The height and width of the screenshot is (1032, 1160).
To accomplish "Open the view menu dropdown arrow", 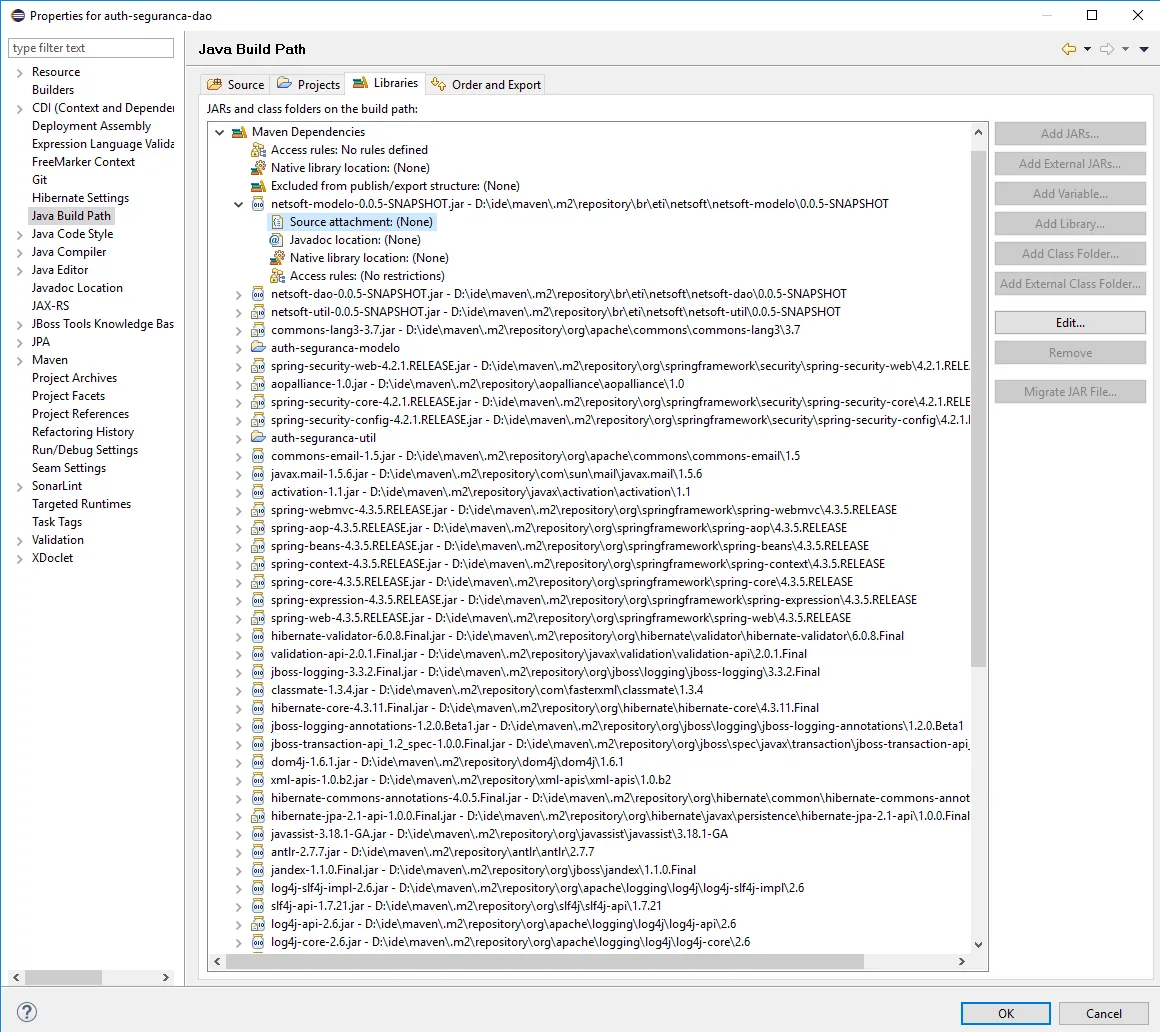I will pyautogui.click(x=1145, y=49).
